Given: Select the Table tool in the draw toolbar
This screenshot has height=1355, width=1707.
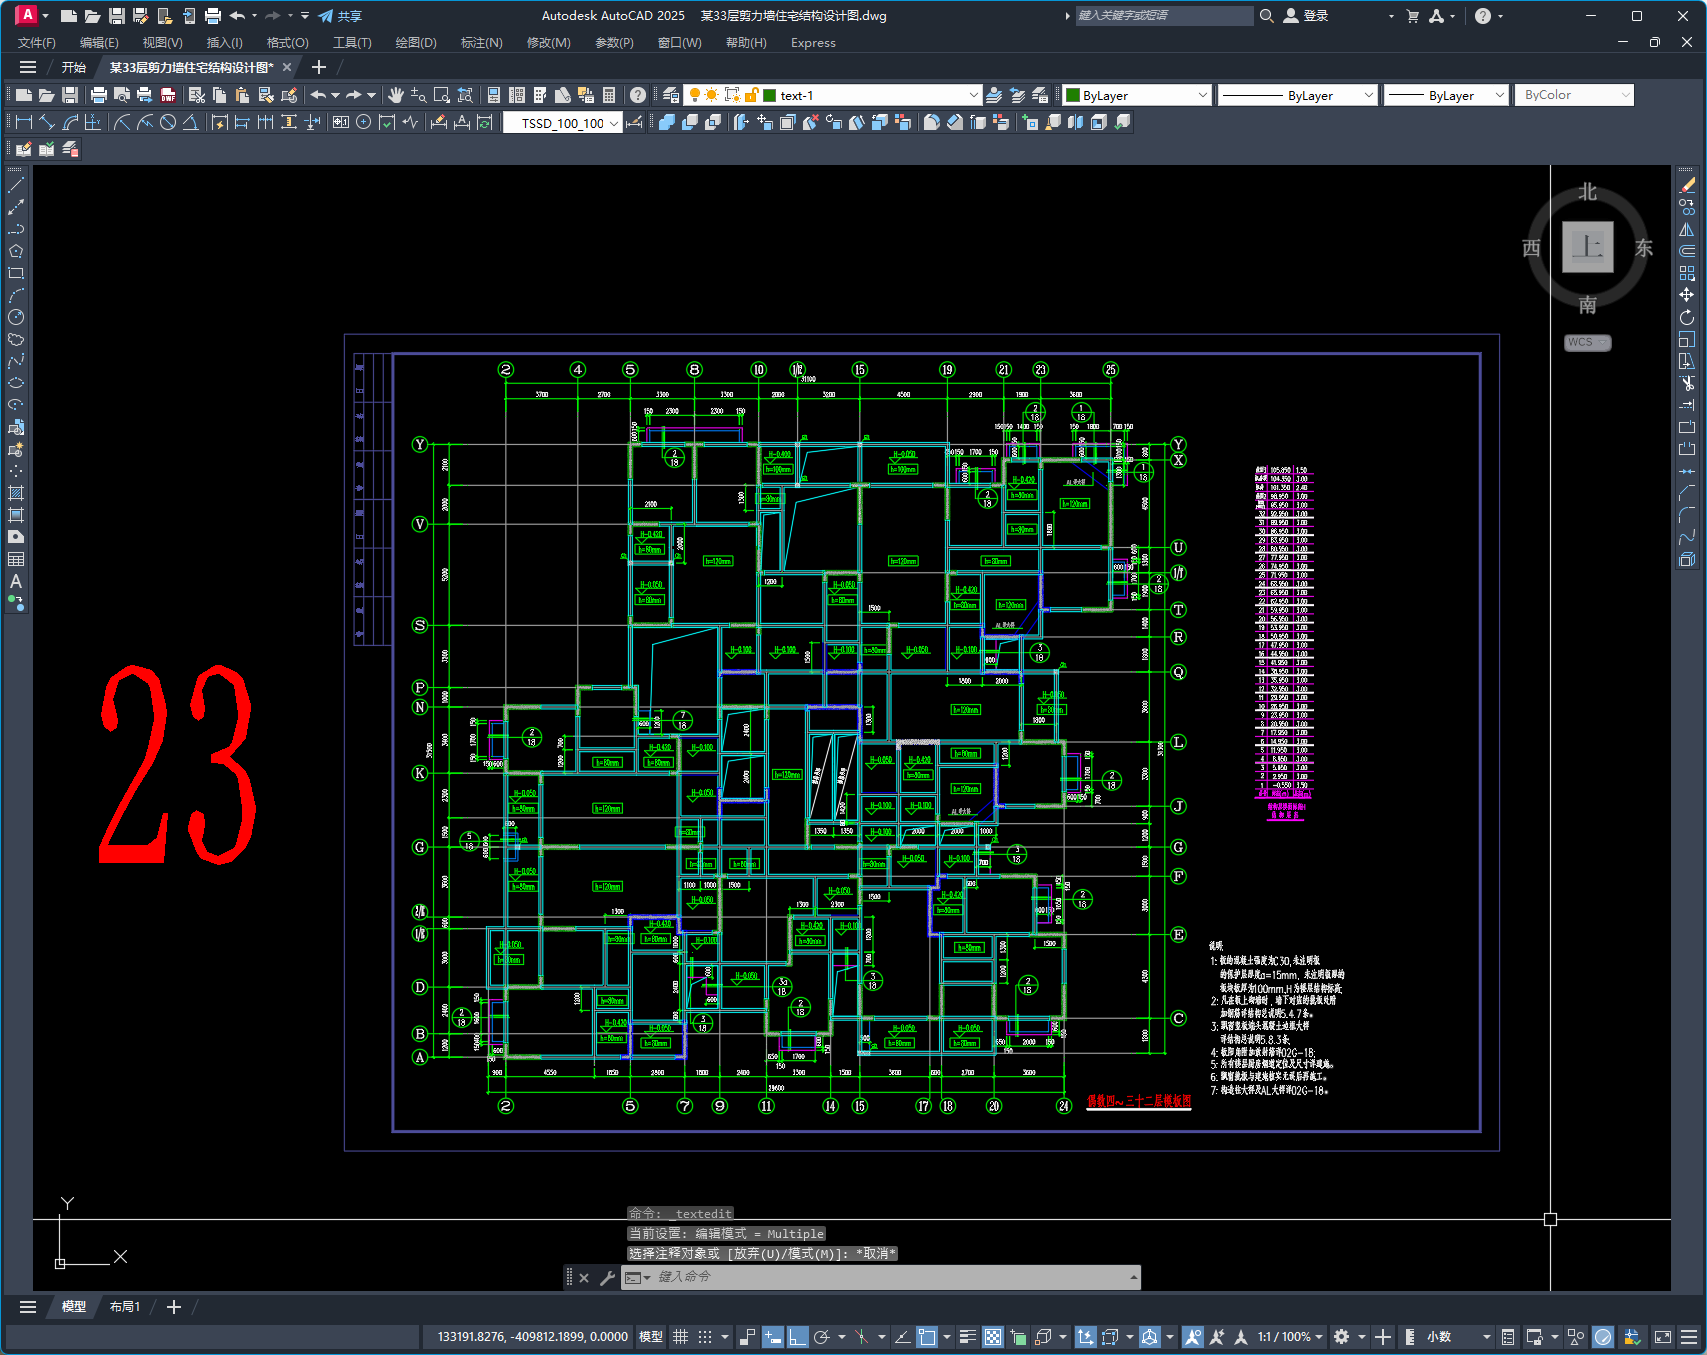Looking at the screenshot, I should click(16, 559).
